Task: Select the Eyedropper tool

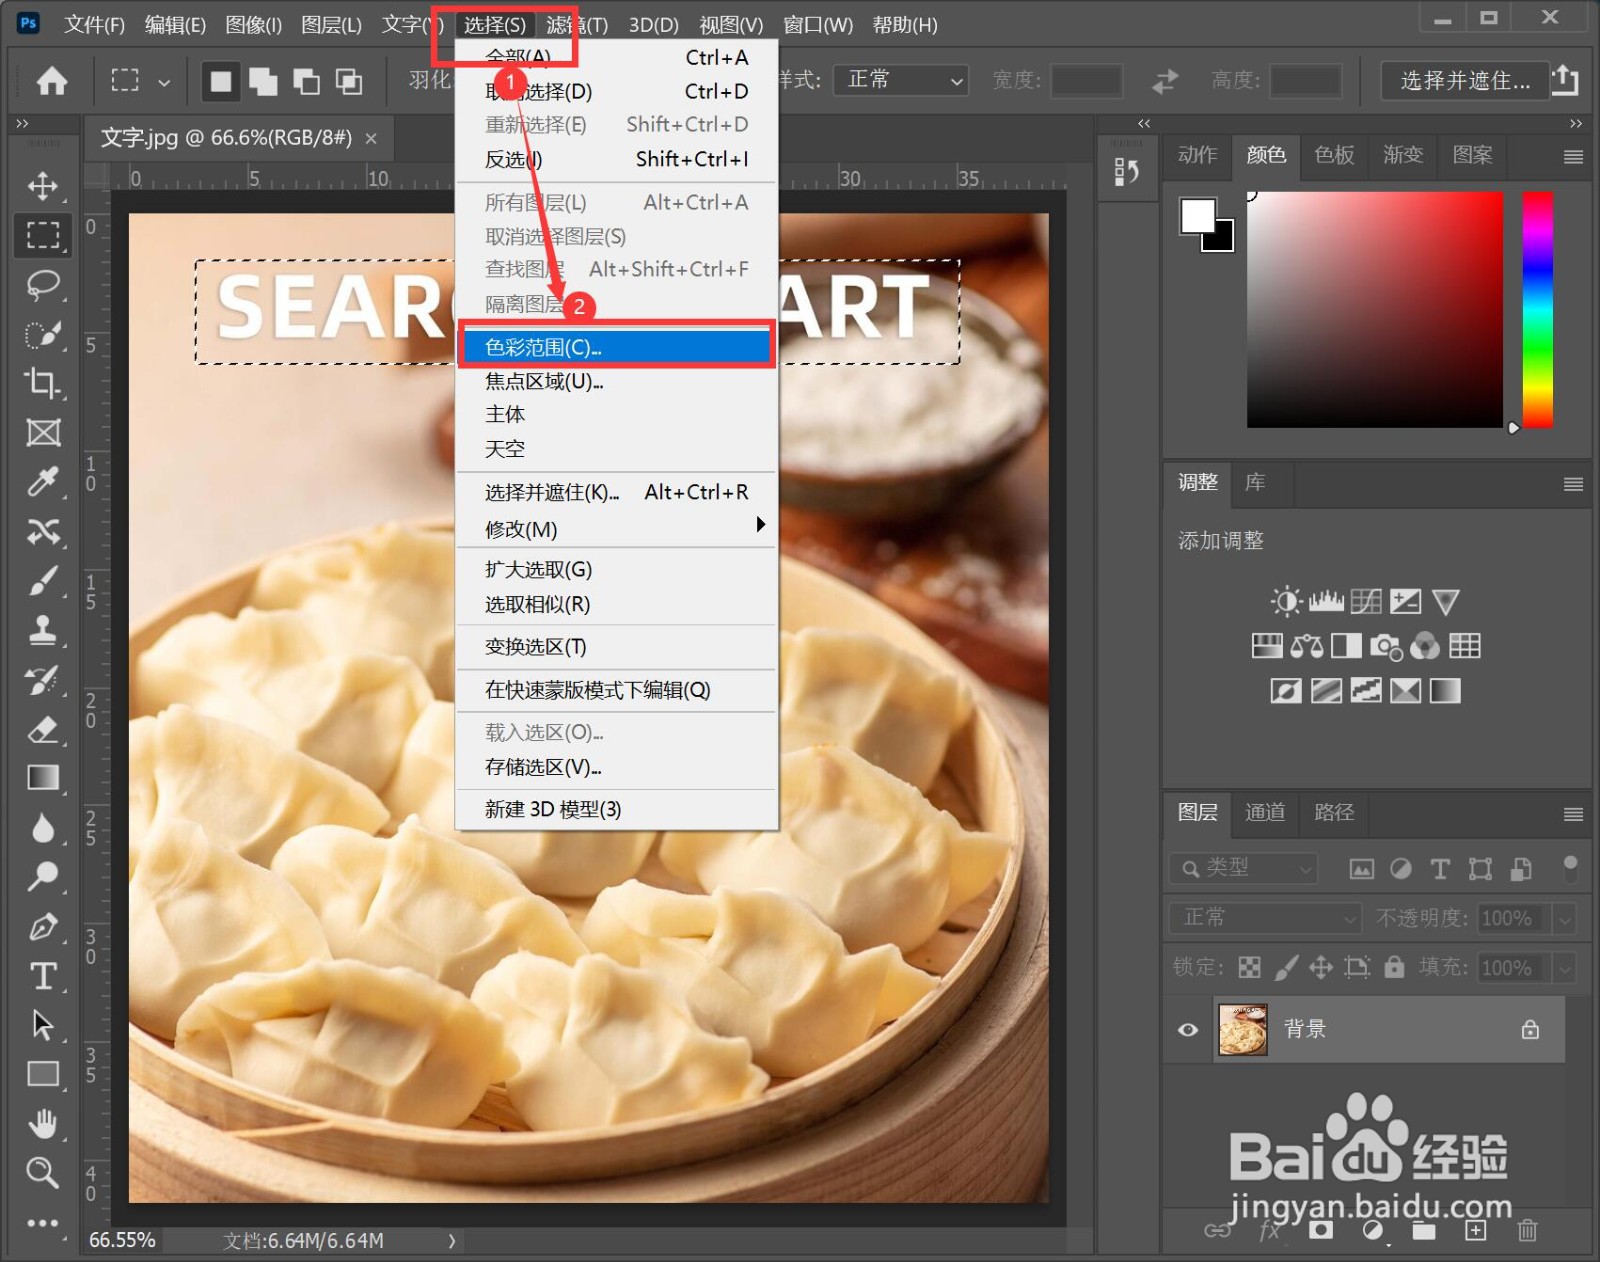Action: coord(42,482)
